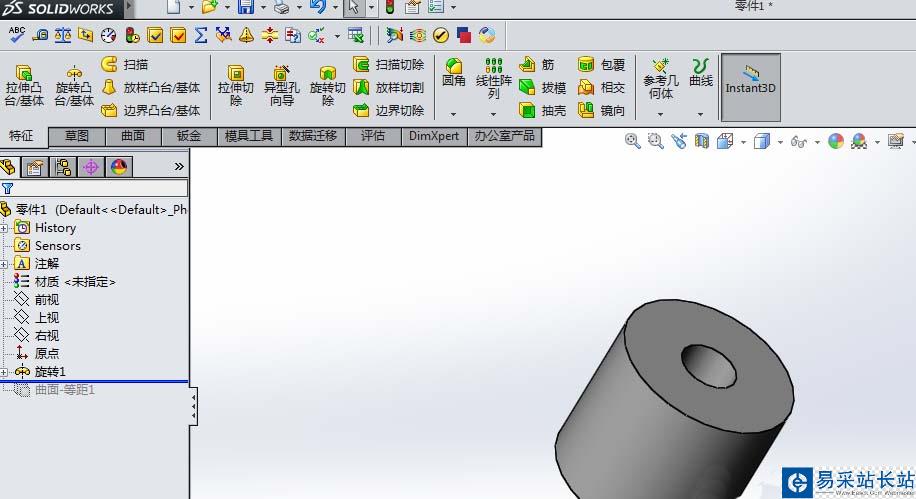Click the Swept Cut (扫描切除) tool
The width and height of the screenshot is (916, 499).
click(388, 64)
